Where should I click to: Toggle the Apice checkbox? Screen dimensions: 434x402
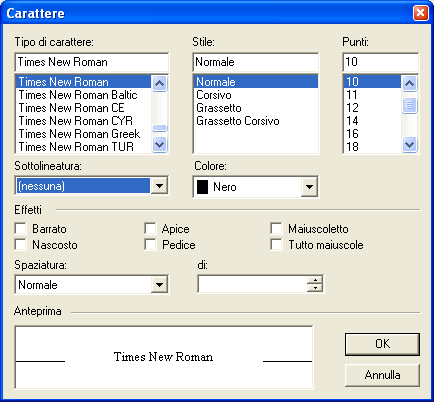click(x=150, y=229)
